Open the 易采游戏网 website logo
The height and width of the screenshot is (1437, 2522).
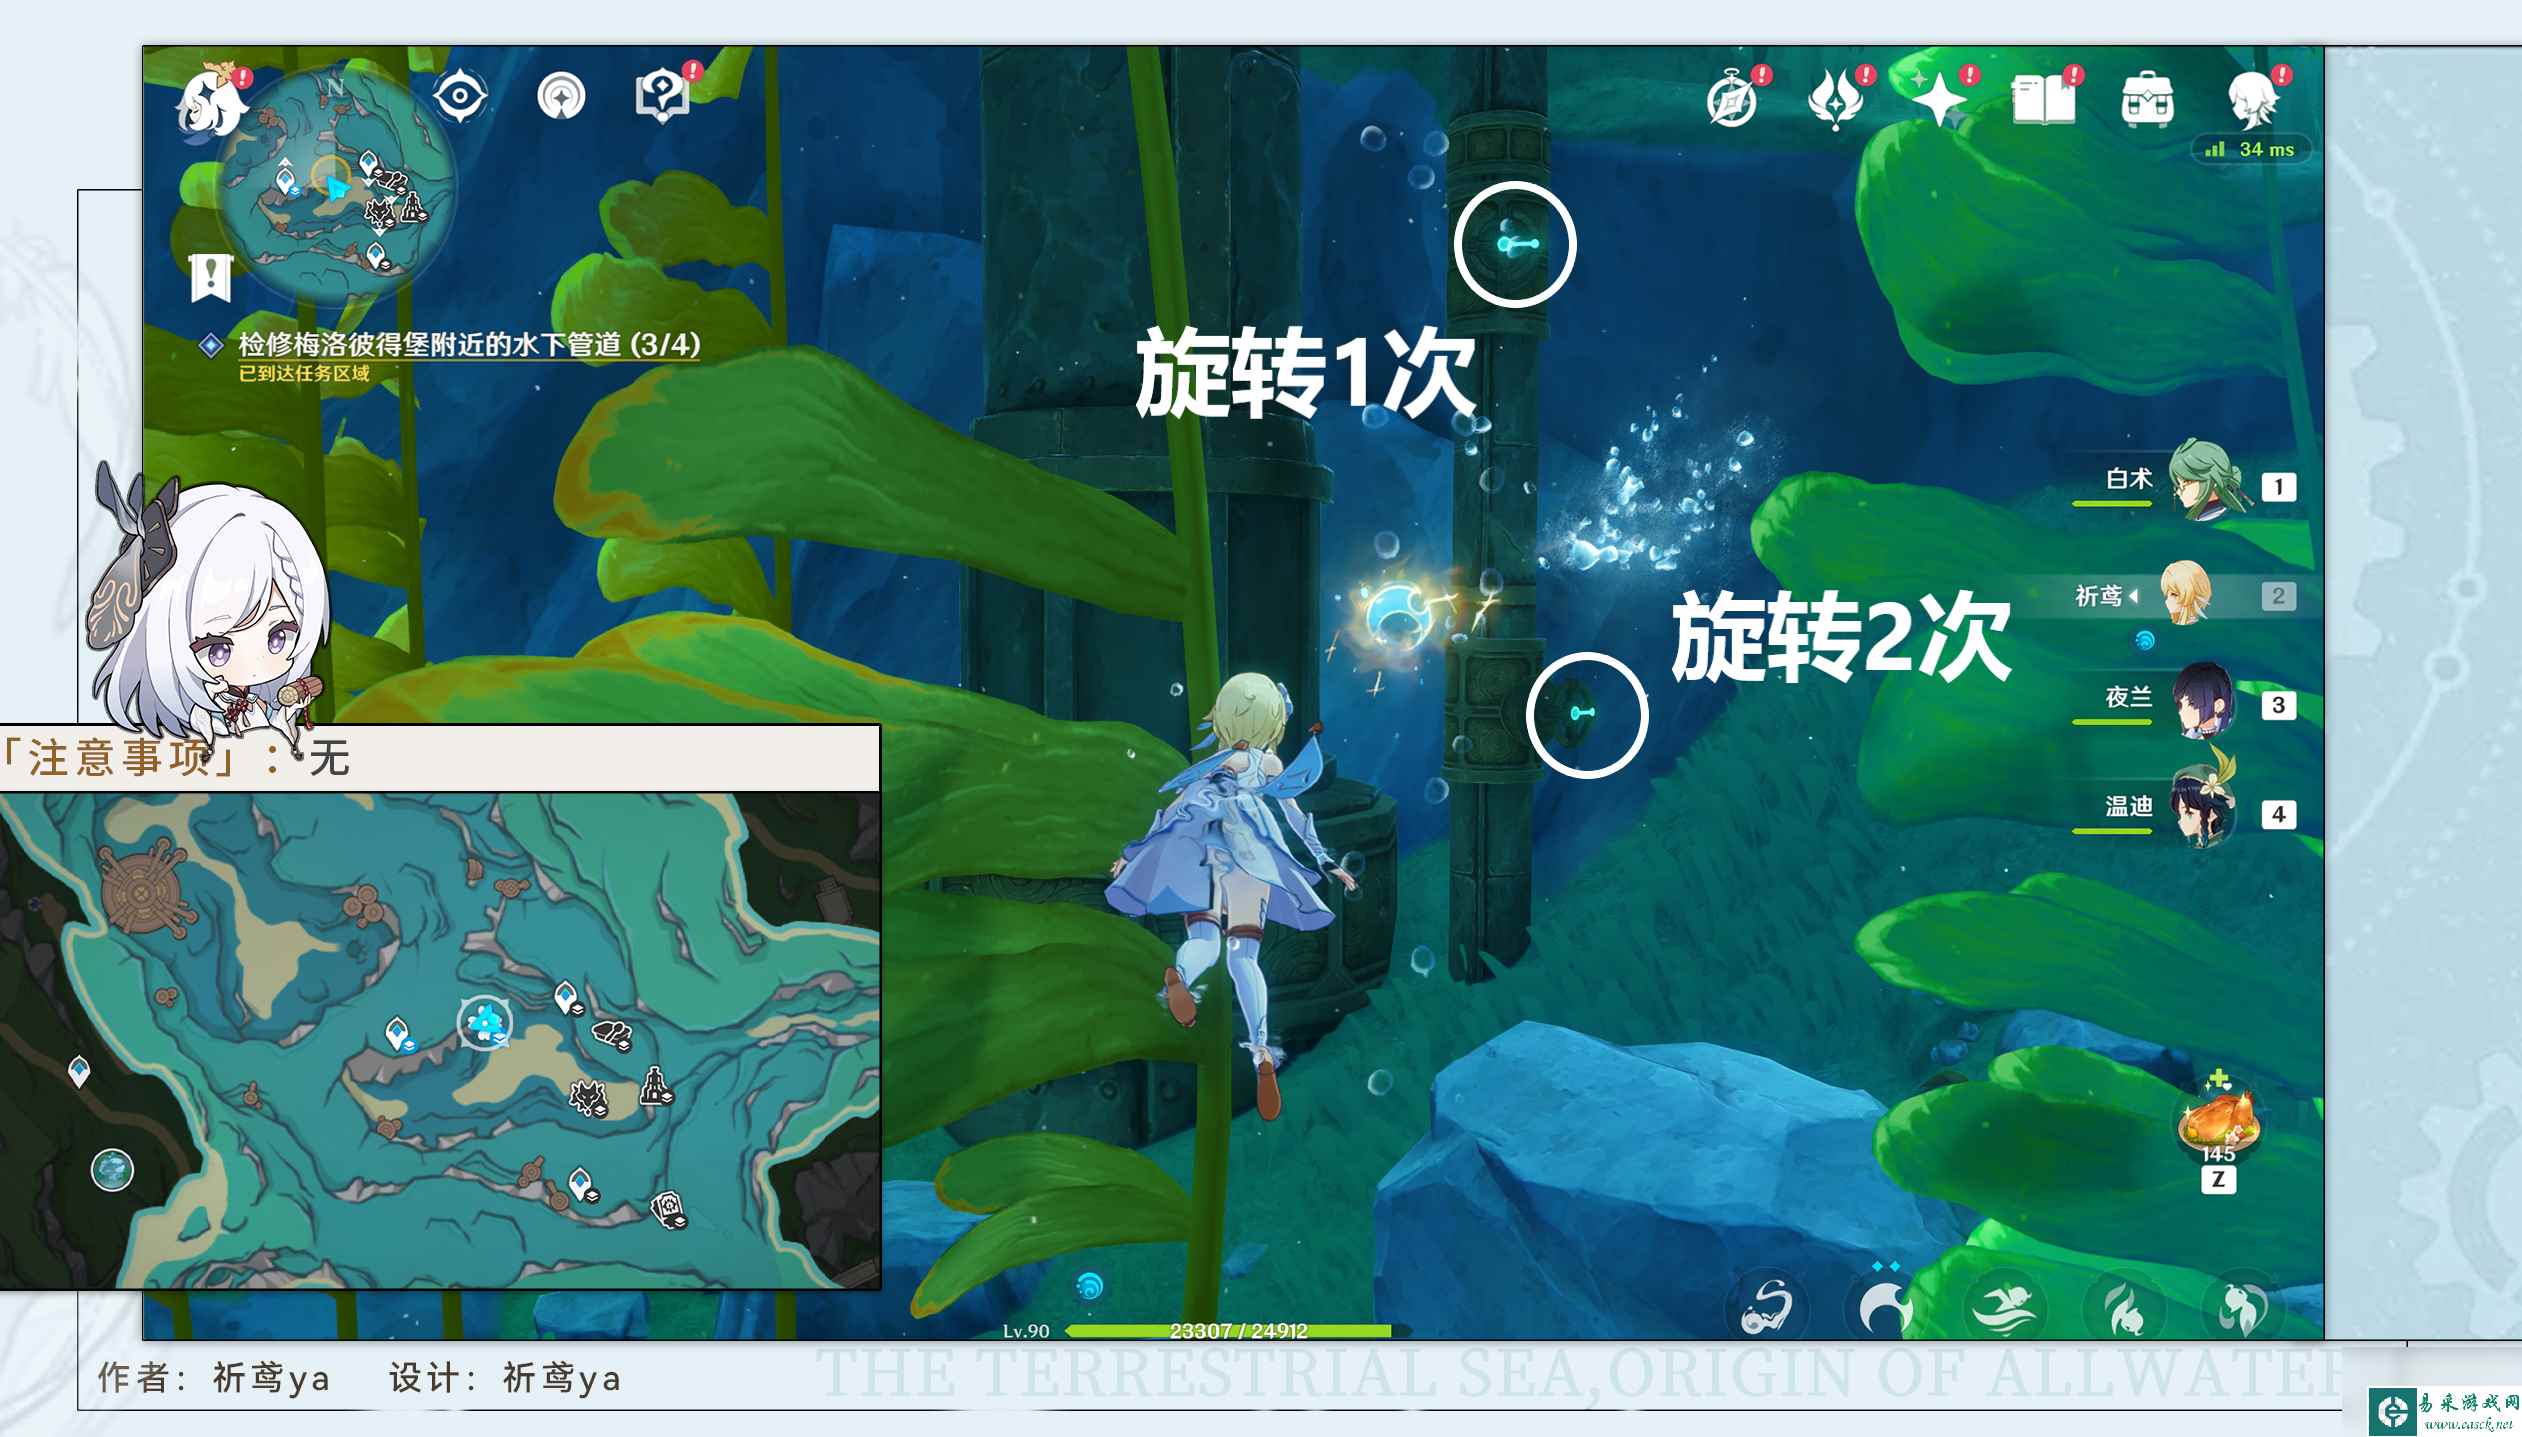(x=2445, y=1411)
